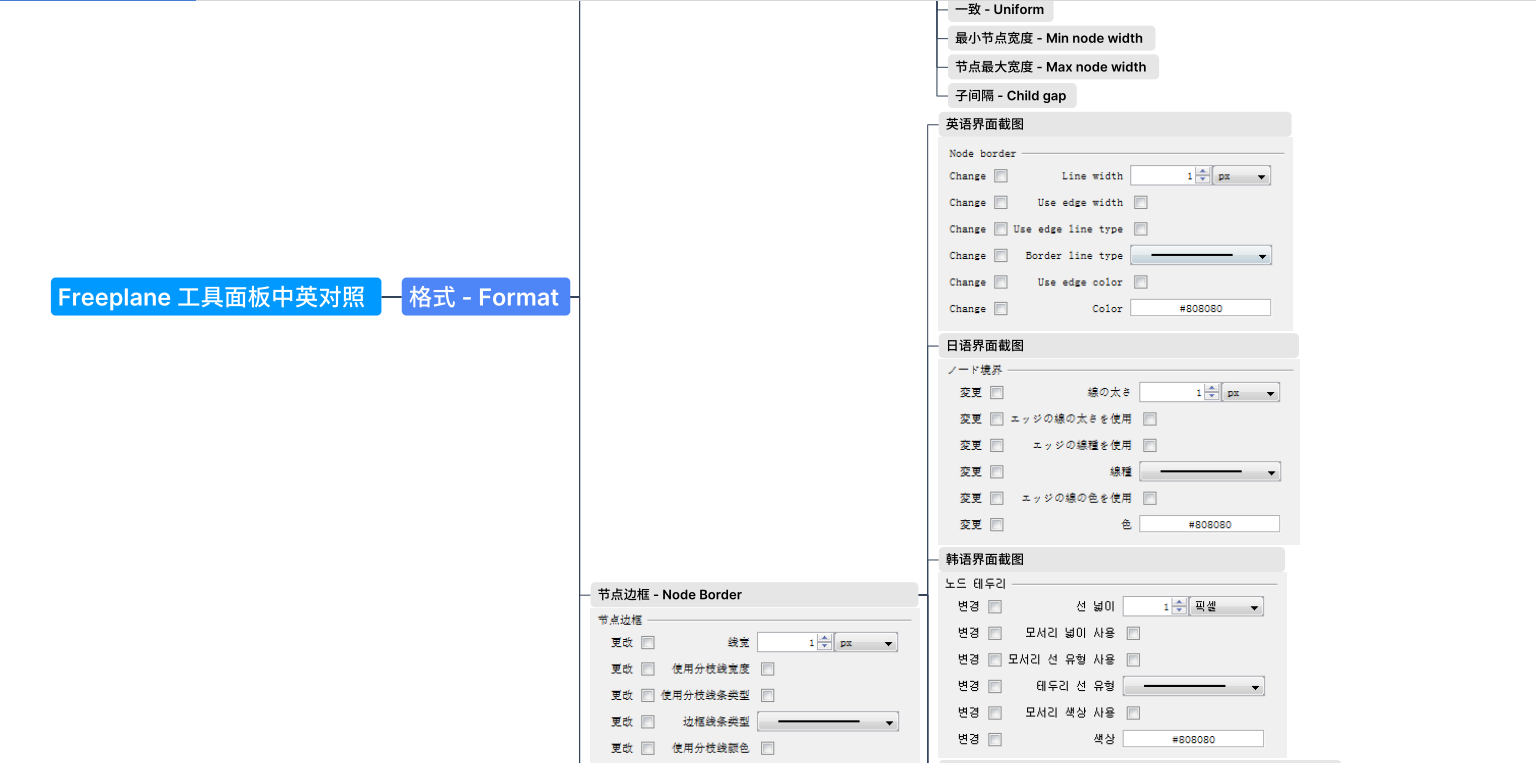Tick Change checkbox in the English Color row

click(1001, 309)
